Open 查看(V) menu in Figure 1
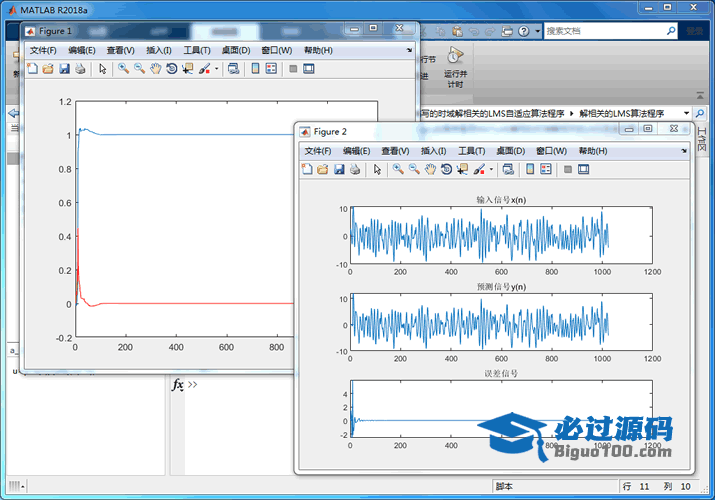Image resolution: width=715 pixels, height=500 pixels. pos(120,51)
